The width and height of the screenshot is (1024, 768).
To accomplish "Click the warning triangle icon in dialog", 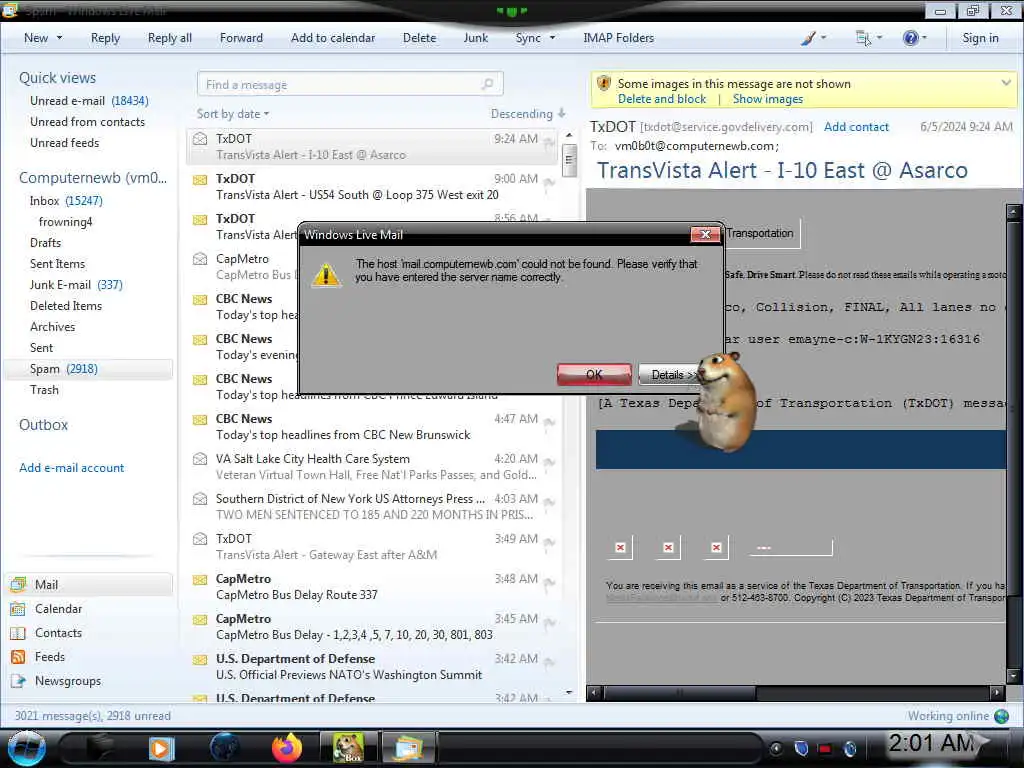I will [x=326, y=274].
